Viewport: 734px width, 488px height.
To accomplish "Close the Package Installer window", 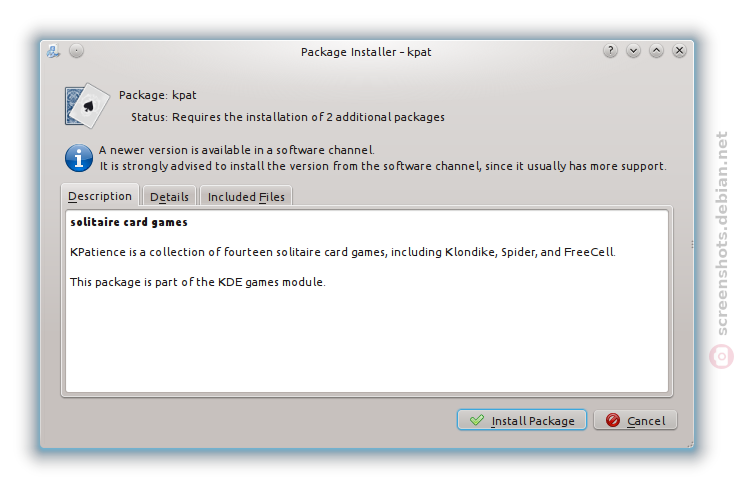I will pos(679,51).
